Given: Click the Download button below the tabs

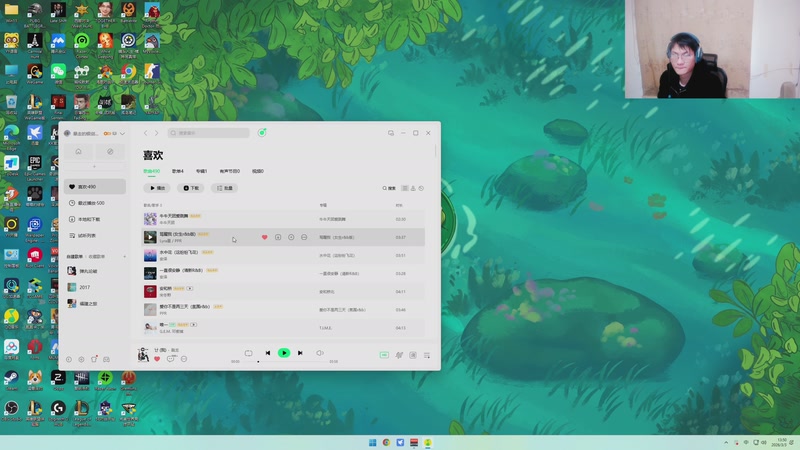Looking at the screenshot, I should (x=191, y=188).
